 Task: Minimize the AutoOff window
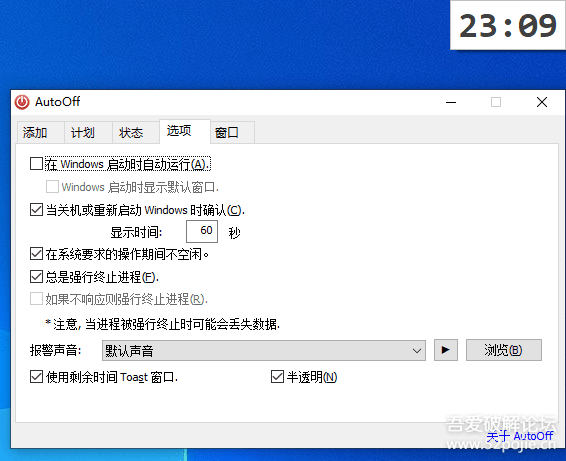(x=451, y=102)
